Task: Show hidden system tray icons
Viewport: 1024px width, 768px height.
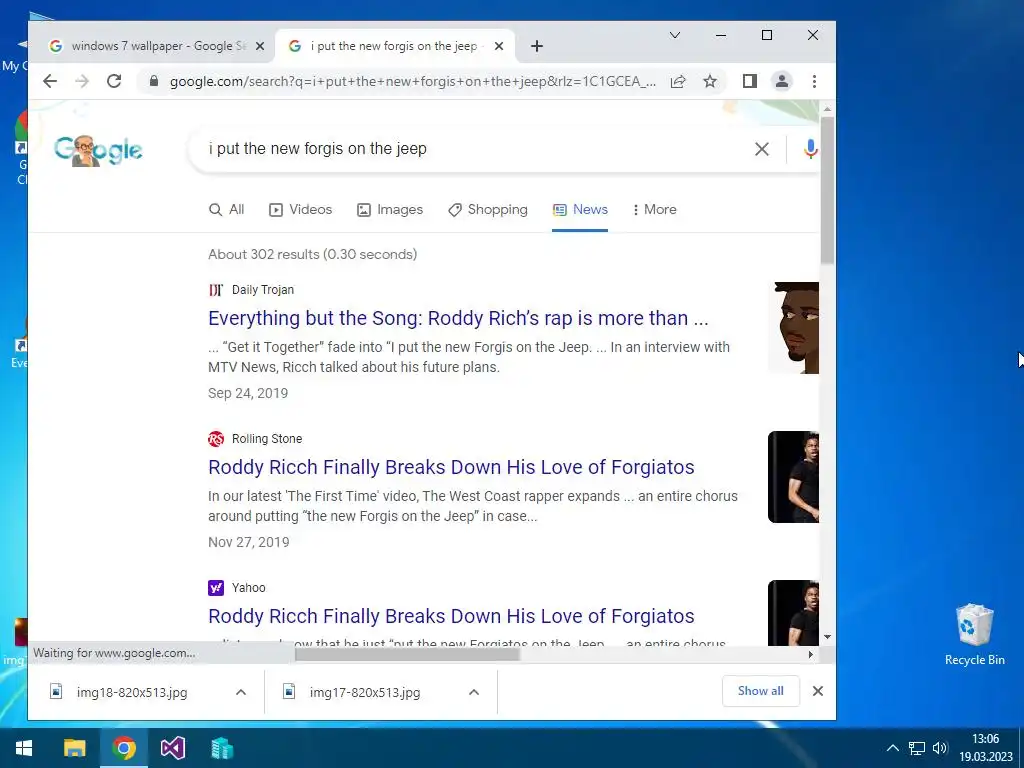Action: pos(893,748)
